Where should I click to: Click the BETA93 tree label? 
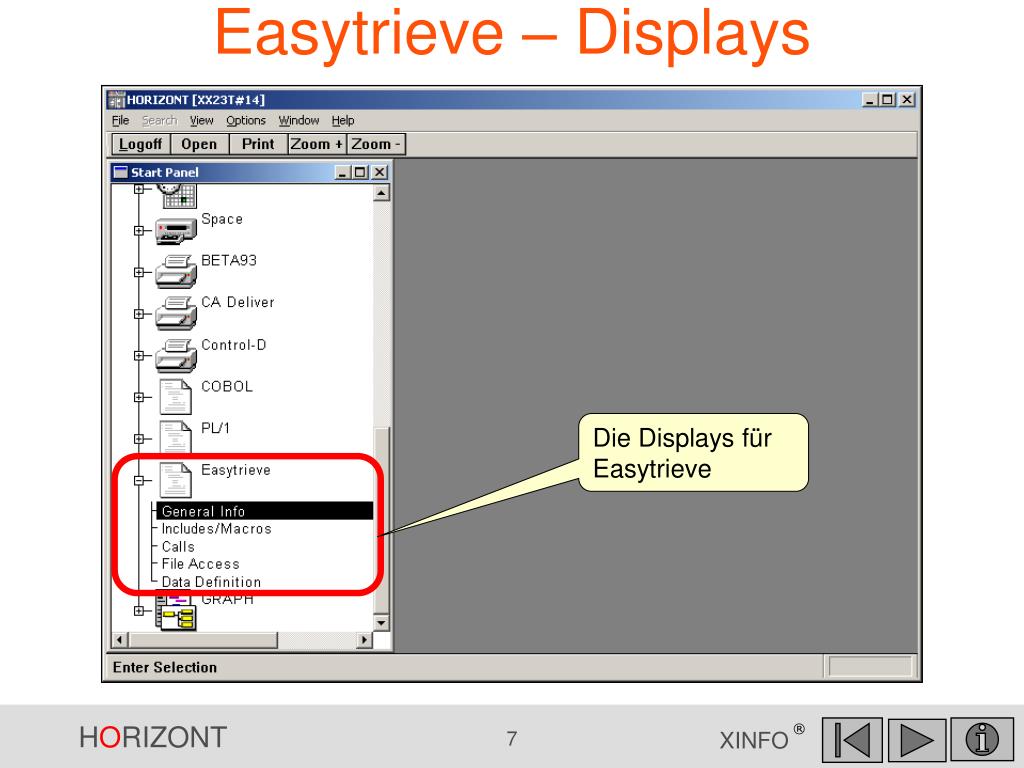coord(229,261)
